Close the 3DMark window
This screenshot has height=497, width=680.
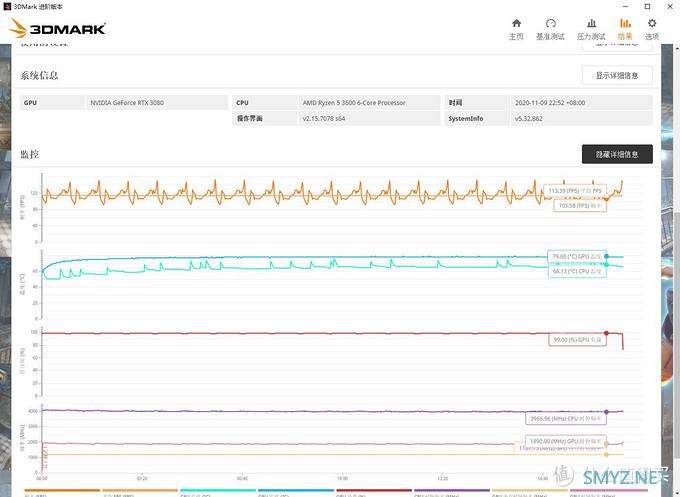(668, 7)
